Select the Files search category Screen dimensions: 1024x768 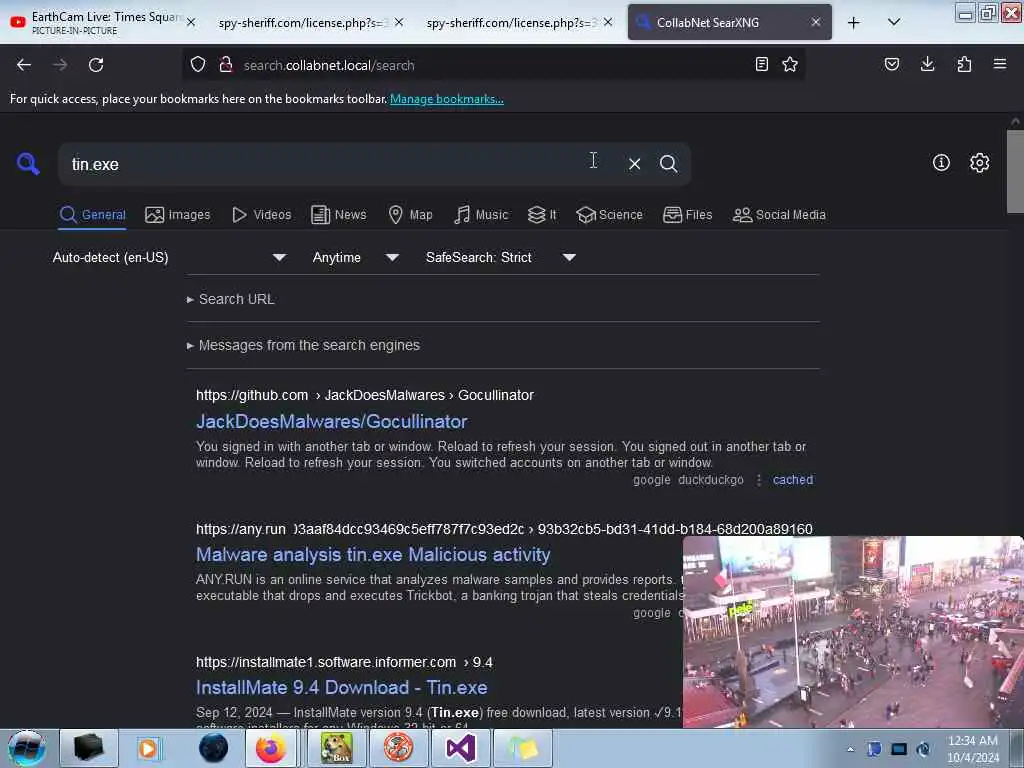point(688,215)
